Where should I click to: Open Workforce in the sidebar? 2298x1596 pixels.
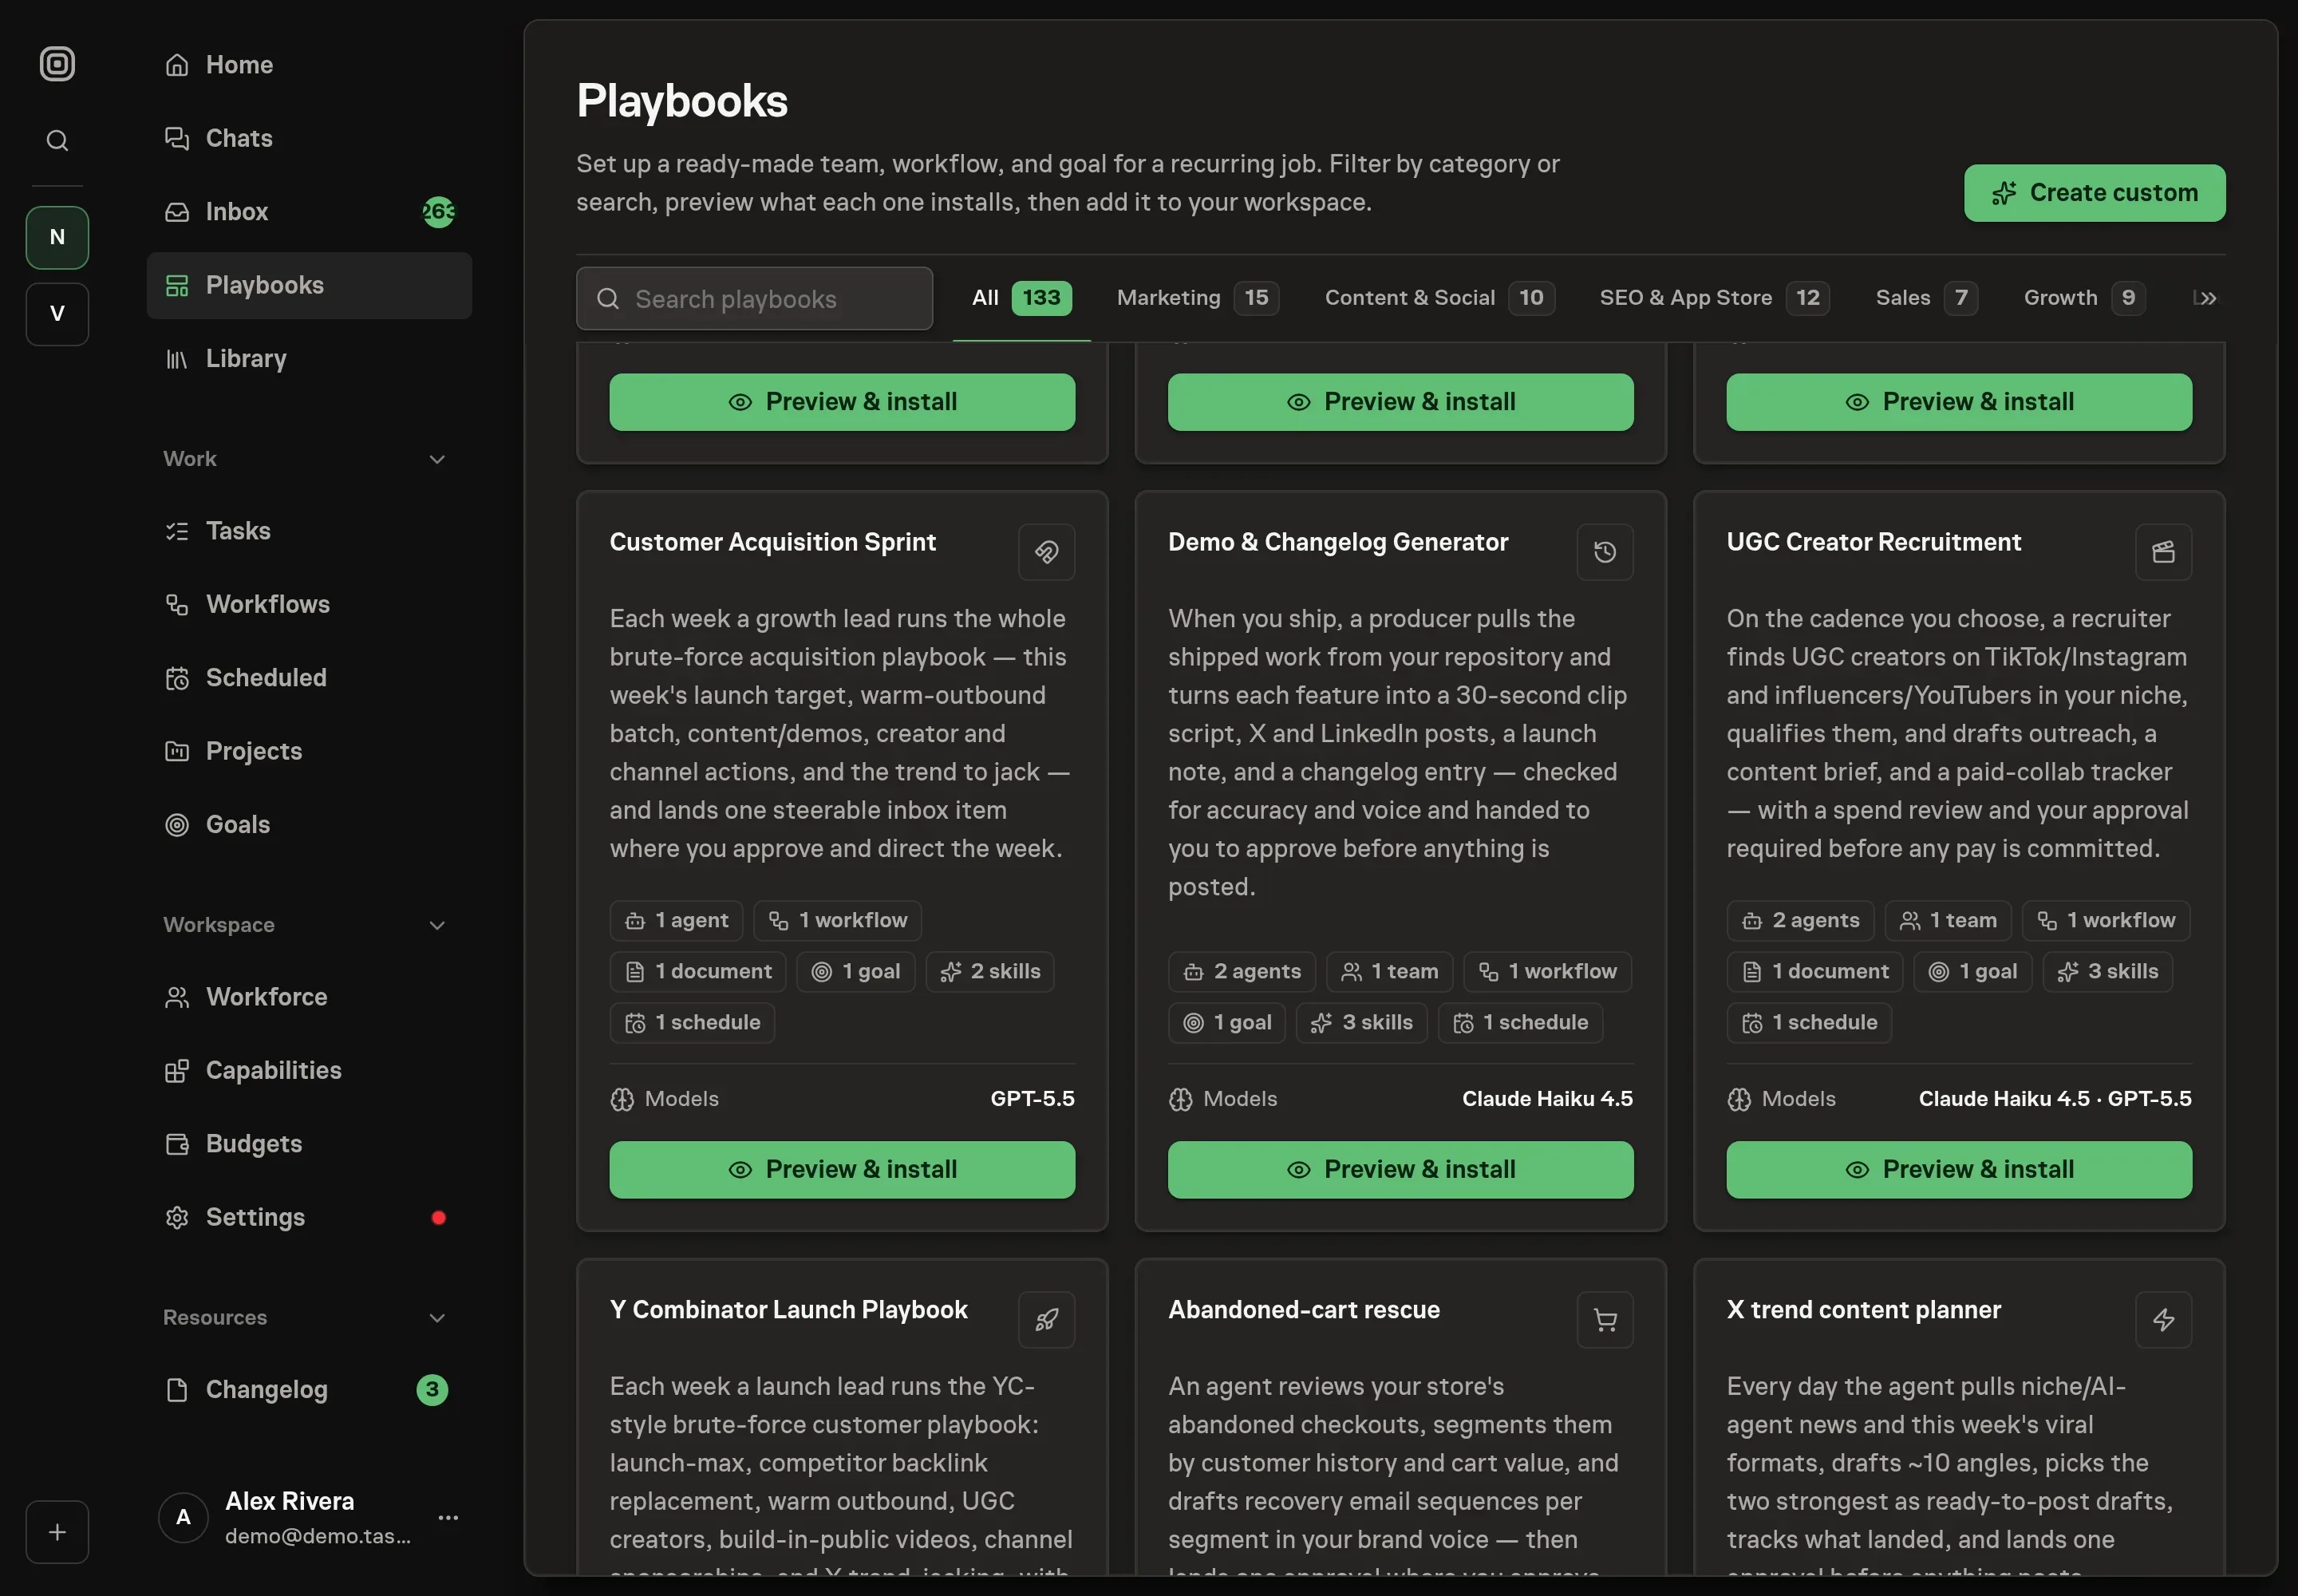point(309,997)
